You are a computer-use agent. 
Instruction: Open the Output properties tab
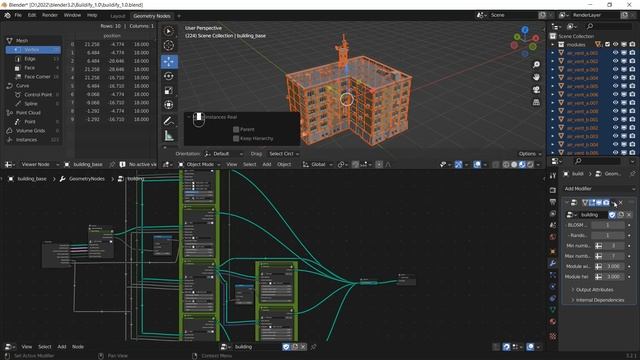pyautogui.click(x=553, y=202)
